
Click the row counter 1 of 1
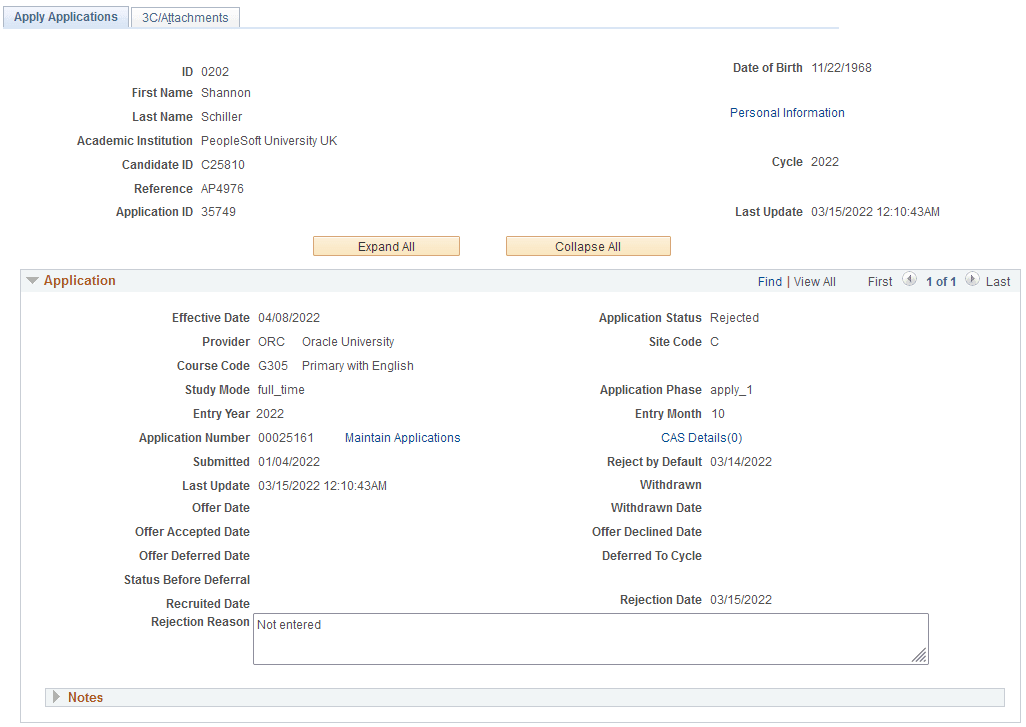941,281
